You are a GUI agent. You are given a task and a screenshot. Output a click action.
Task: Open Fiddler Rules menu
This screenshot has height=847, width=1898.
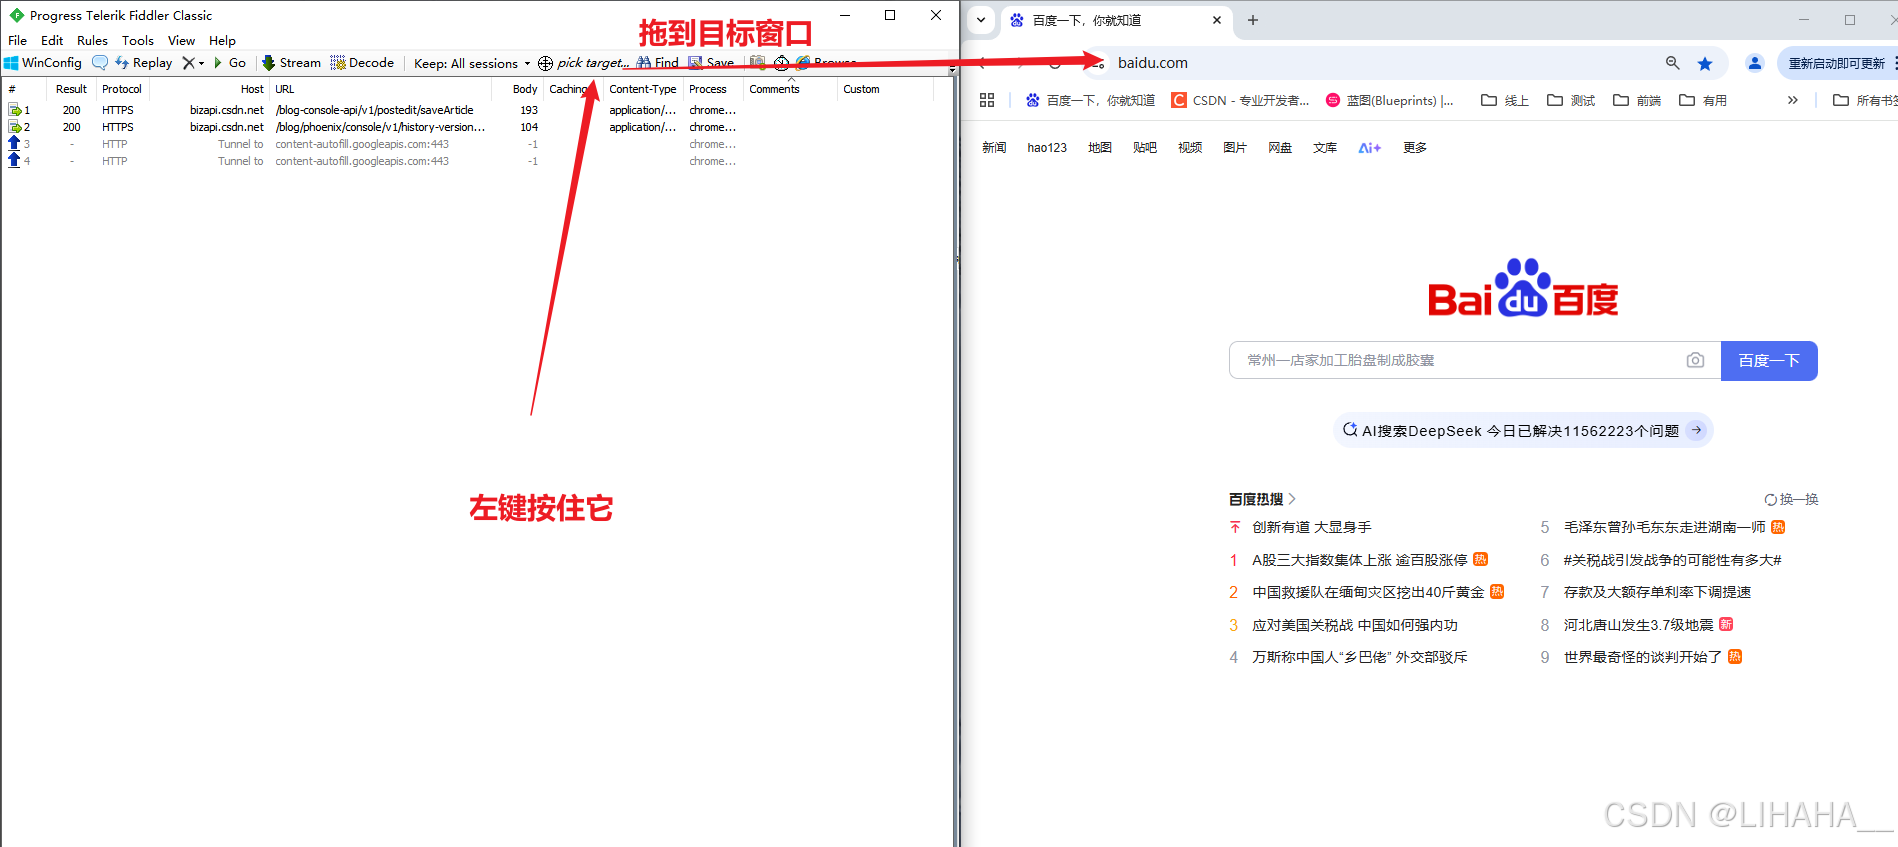(92, 41)
